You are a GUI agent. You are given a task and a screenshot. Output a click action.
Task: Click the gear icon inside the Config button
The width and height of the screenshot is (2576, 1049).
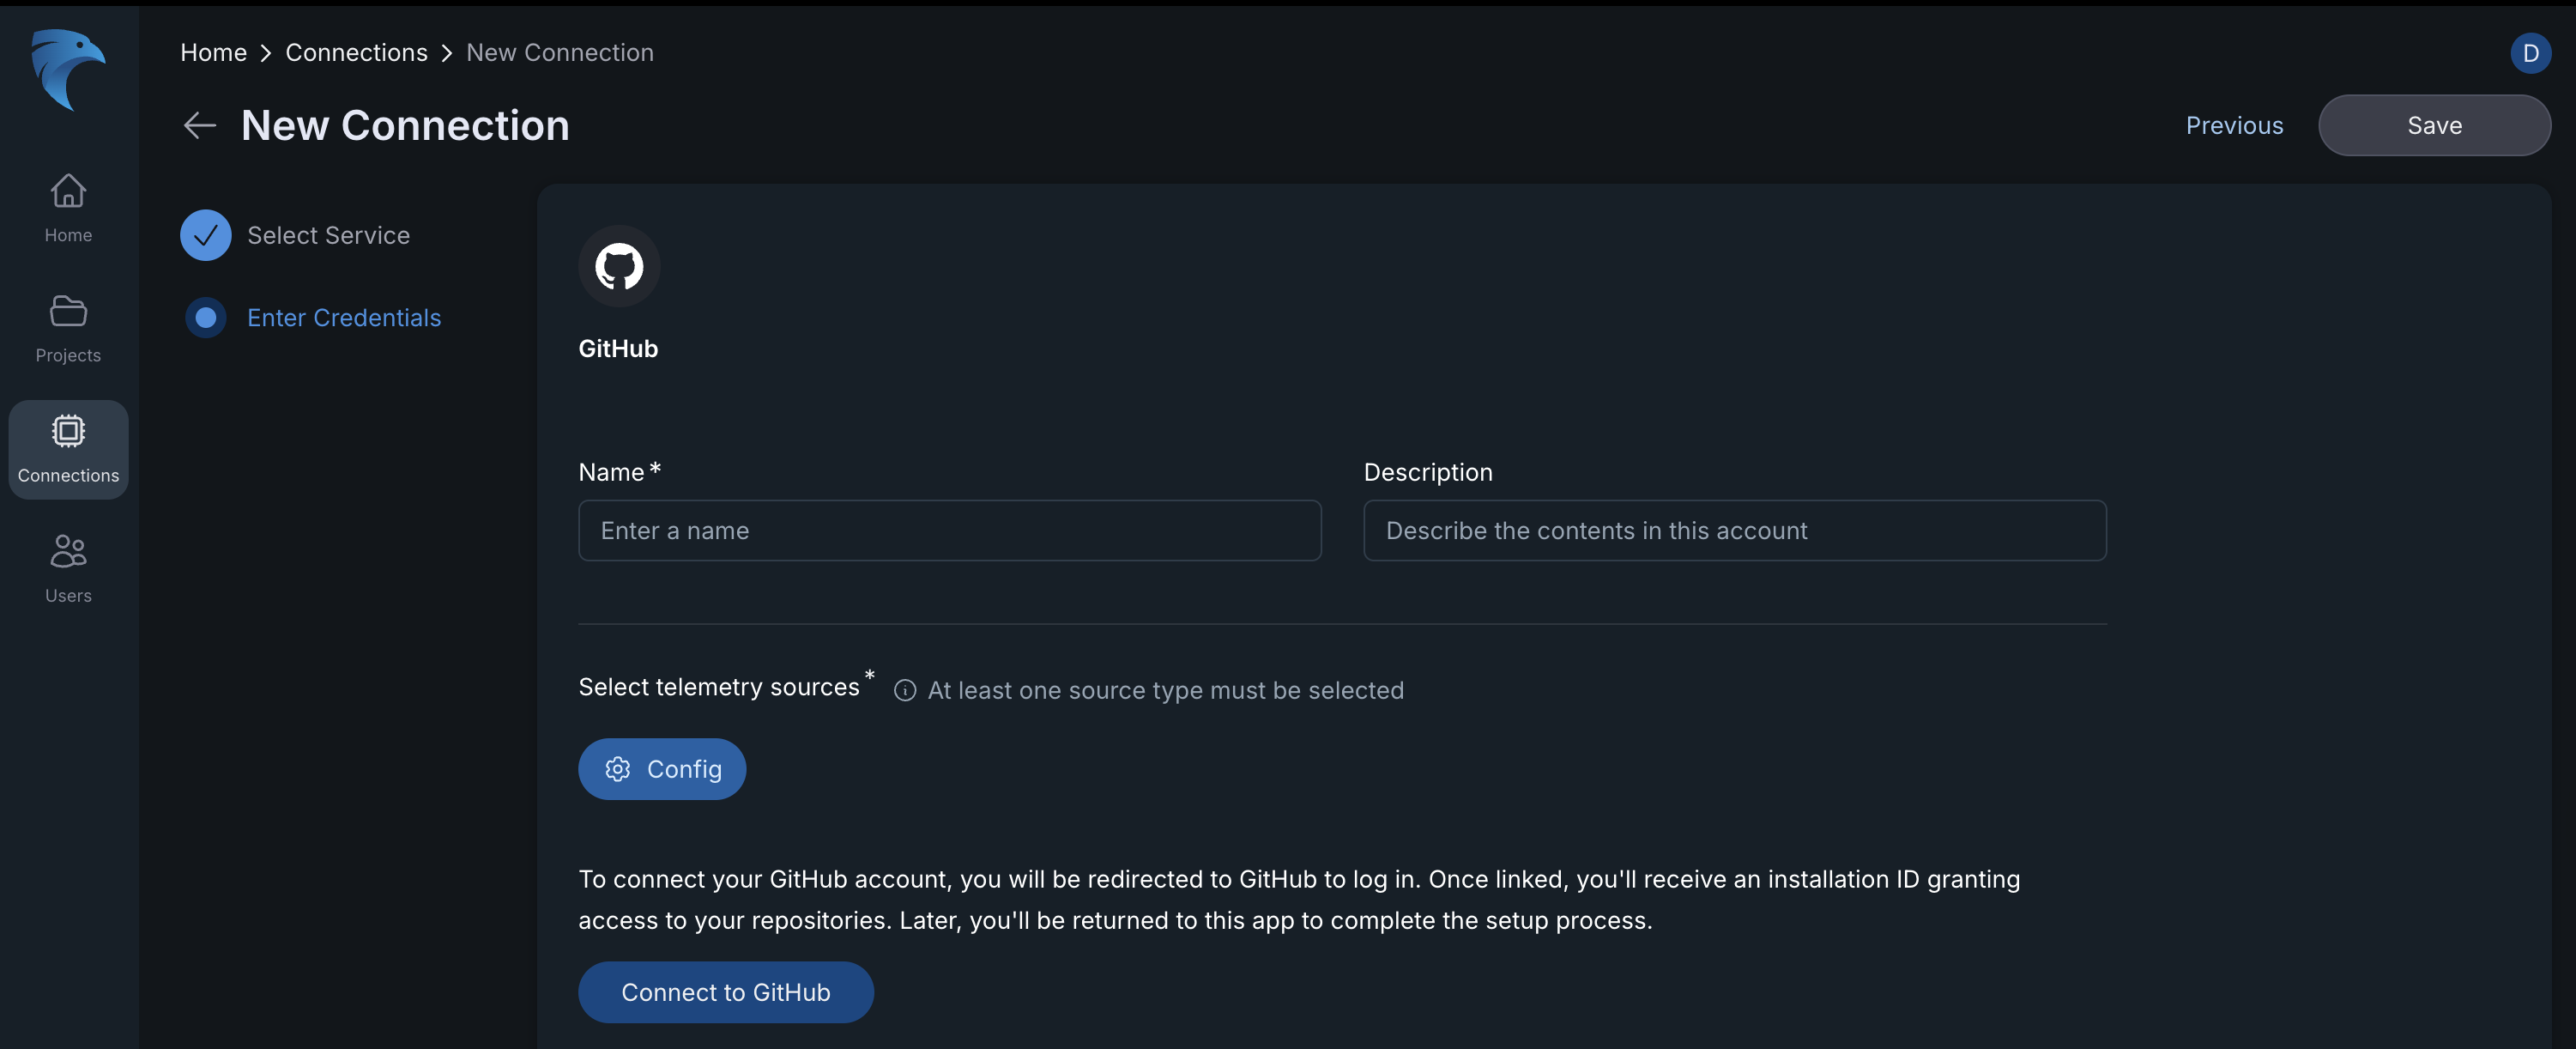coord(618,769)
